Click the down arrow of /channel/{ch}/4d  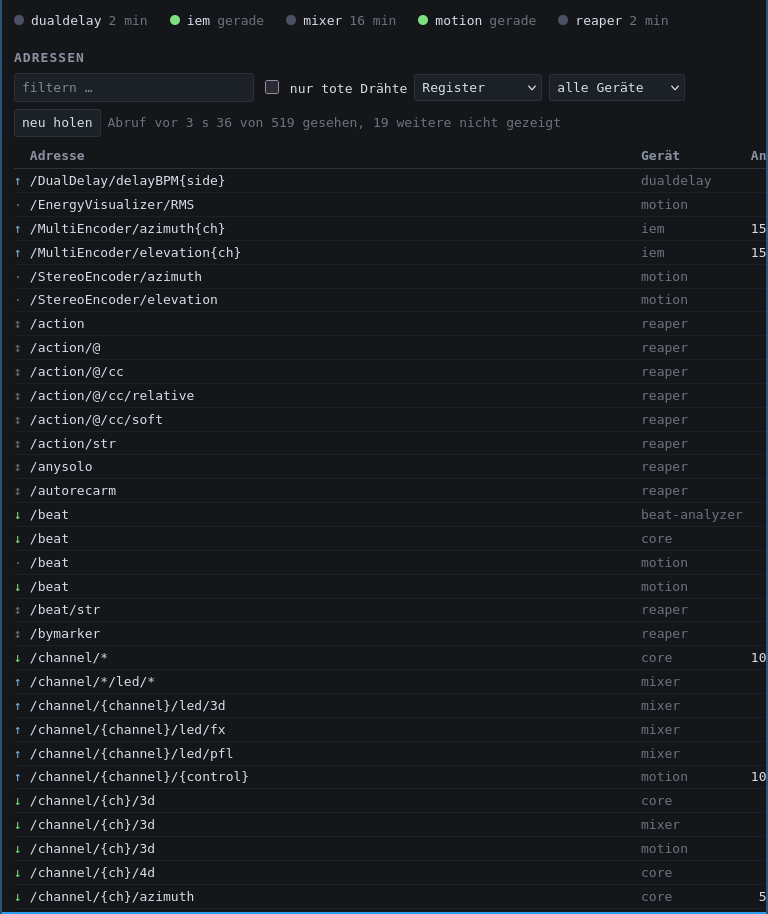point(17,873)
